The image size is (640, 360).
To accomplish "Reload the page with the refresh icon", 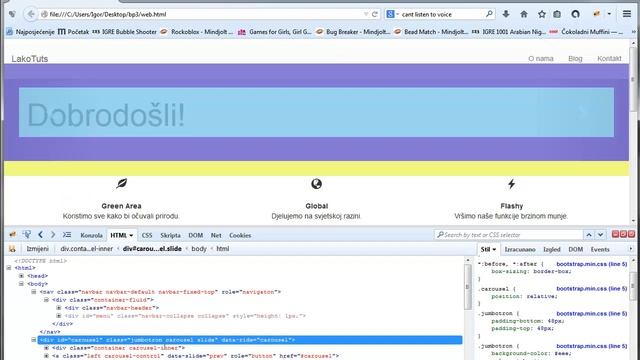I will (375, 14).
